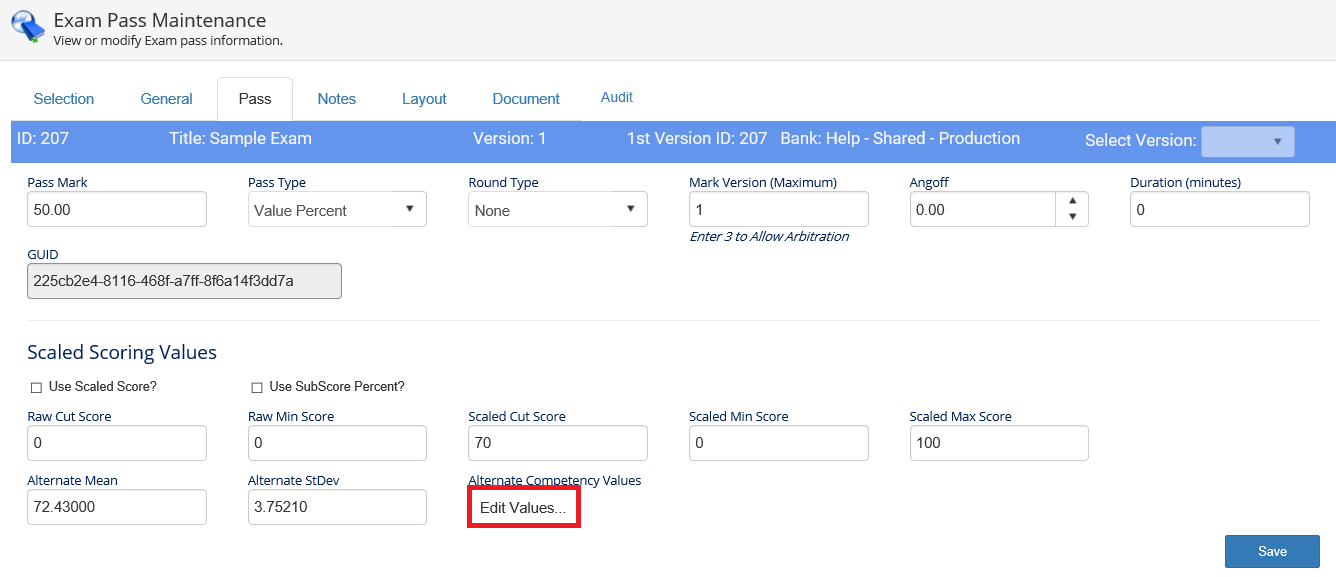Switch to the Selection tab

[x=64, y=99]
